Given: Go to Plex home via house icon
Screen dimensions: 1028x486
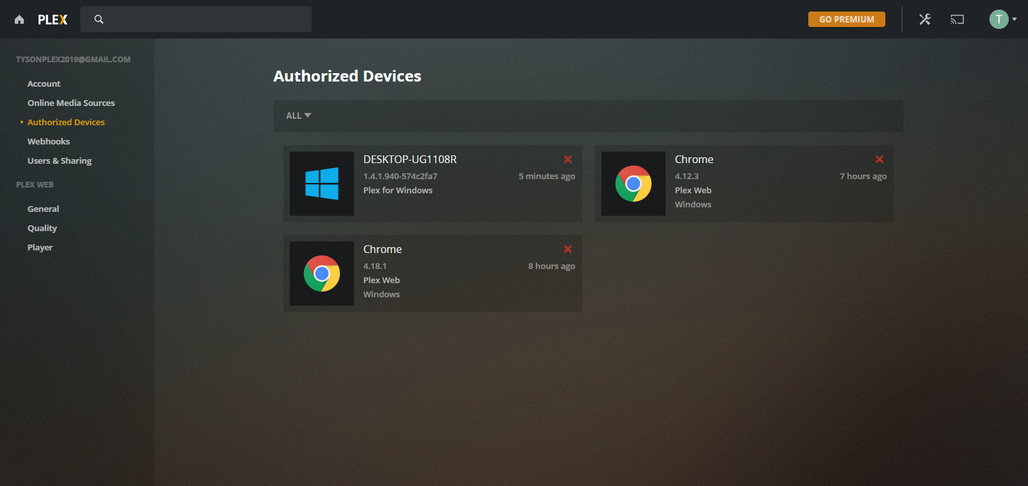Looking at the screenshot, I should 19,20.
